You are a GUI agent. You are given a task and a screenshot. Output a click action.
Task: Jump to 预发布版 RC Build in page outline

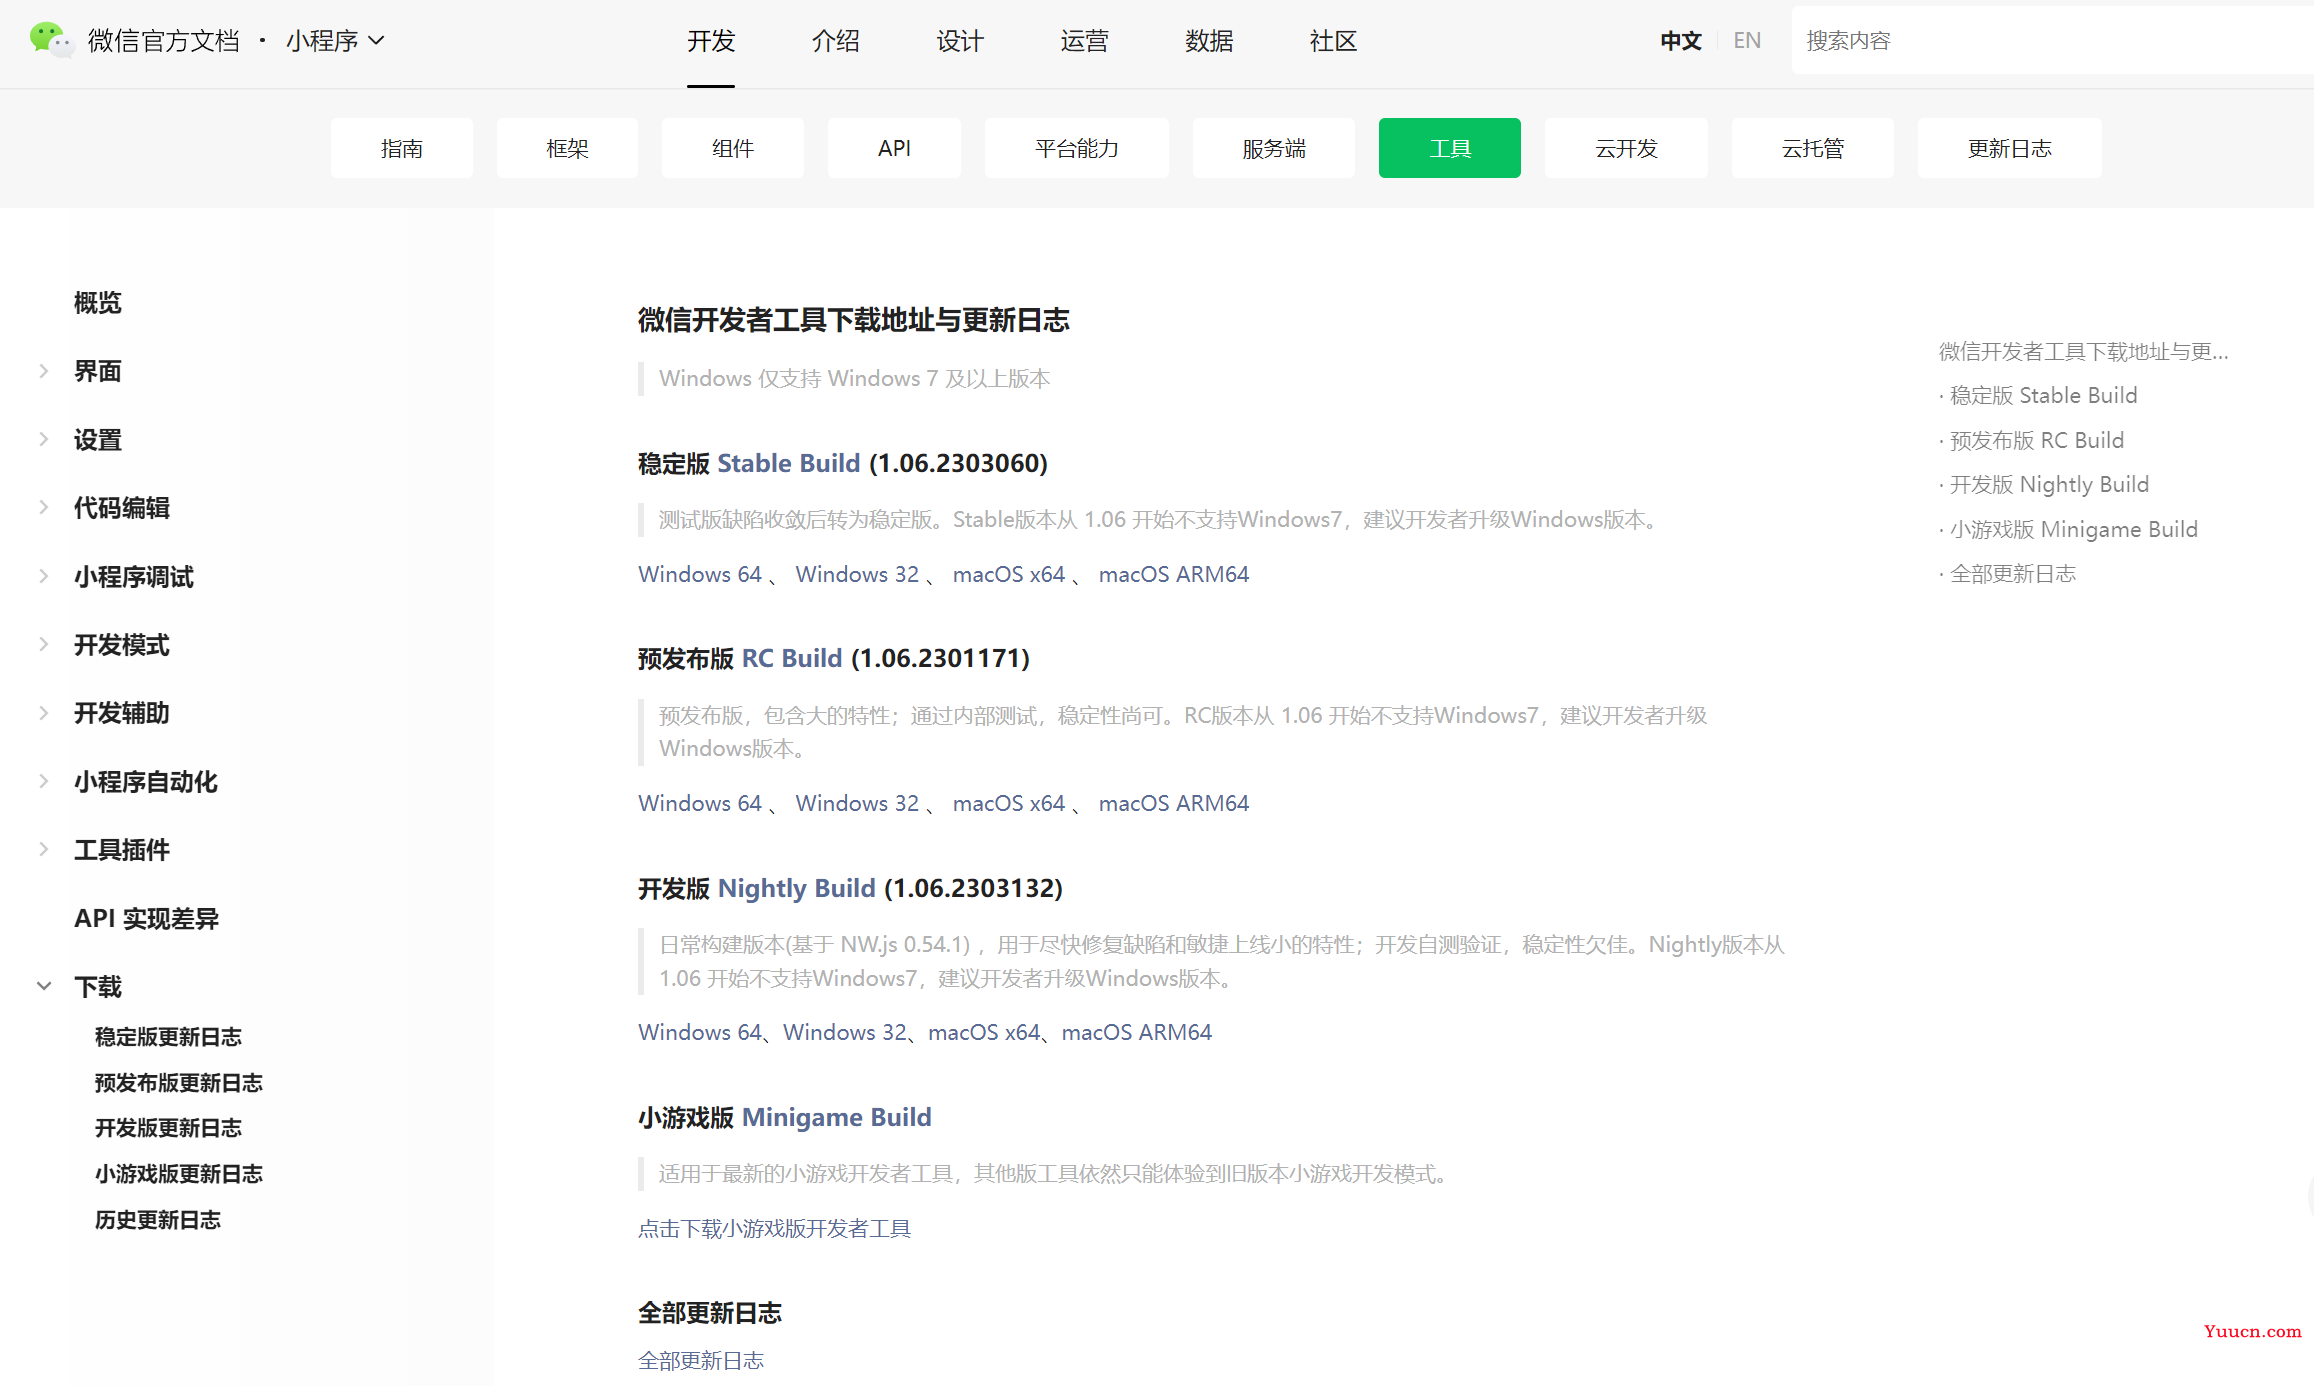coord(2036,440)
